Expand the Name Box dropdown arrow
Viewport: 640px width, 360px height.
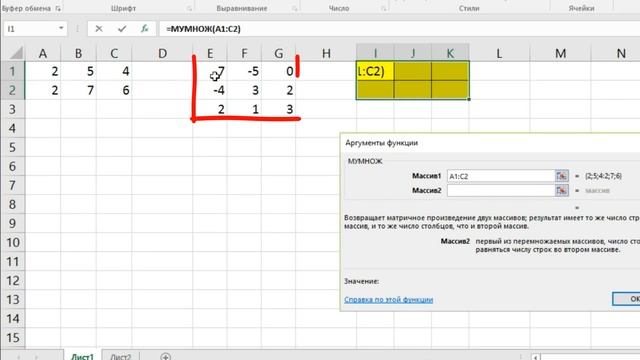61,29
